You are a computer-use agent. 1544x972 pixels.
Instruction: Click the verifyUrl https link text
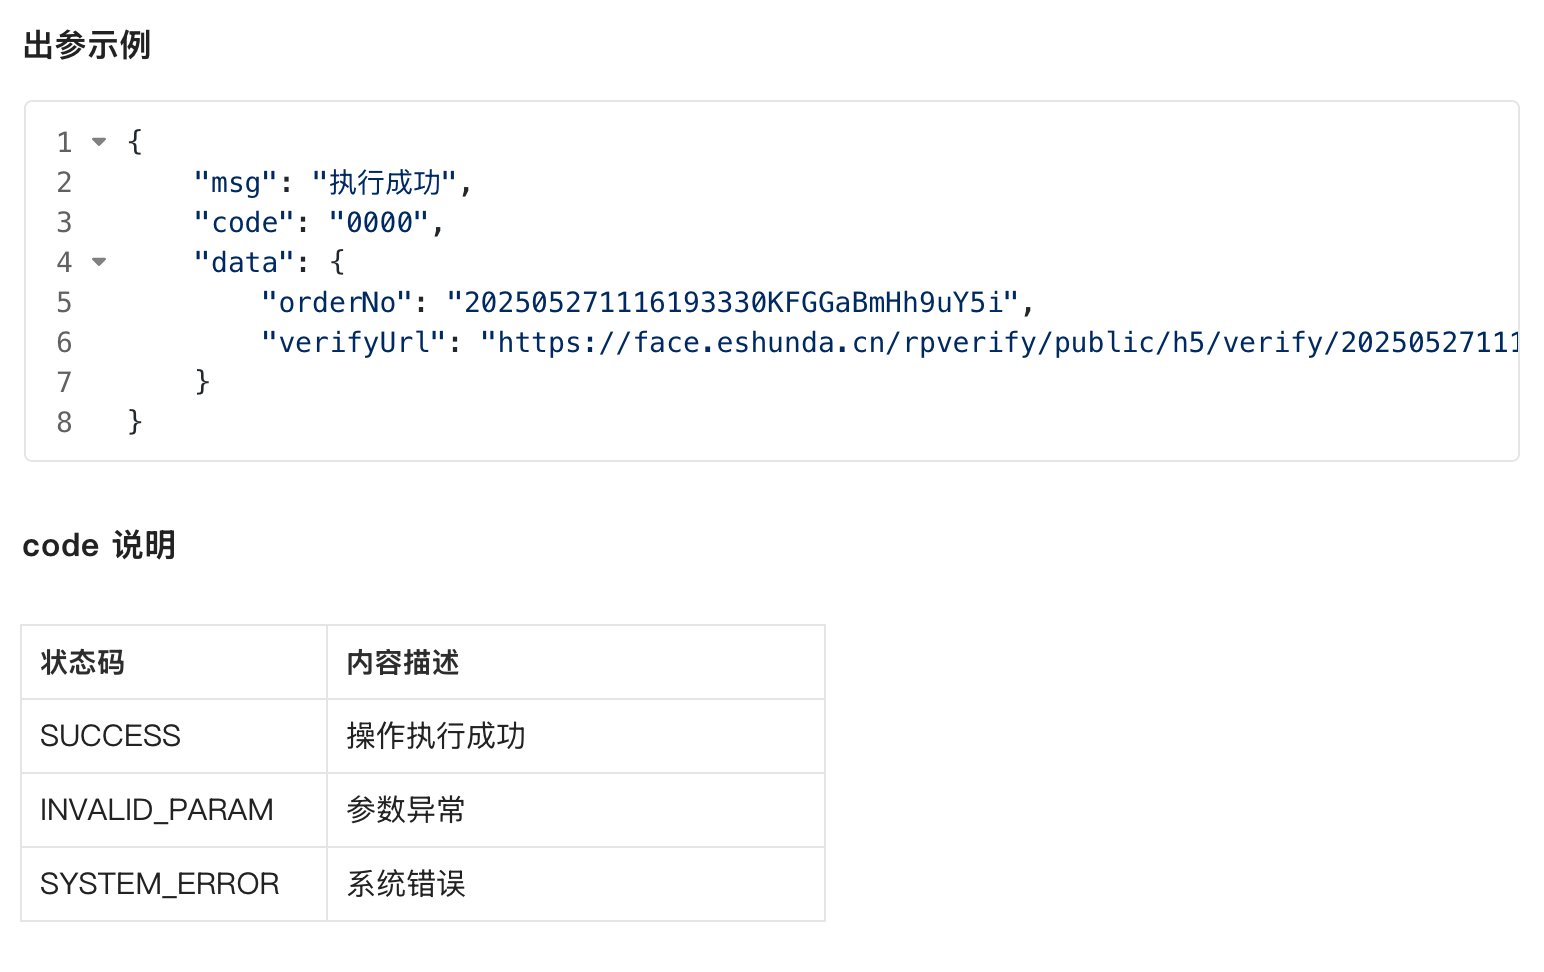coord(1000,343)
